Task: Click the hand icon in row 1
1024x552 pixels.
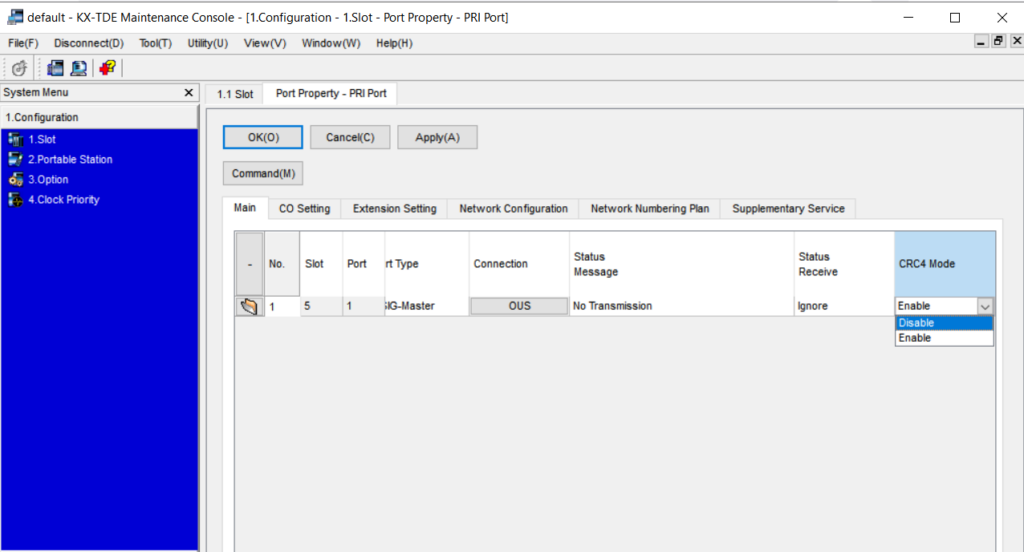Action: pyautogui.click(x=249, y=306)
